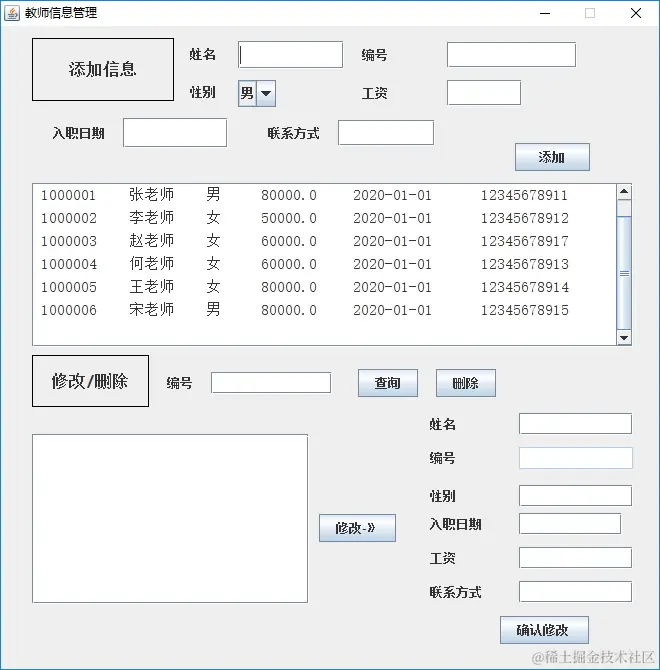Click phone number 12345678917

click(525, 241)
